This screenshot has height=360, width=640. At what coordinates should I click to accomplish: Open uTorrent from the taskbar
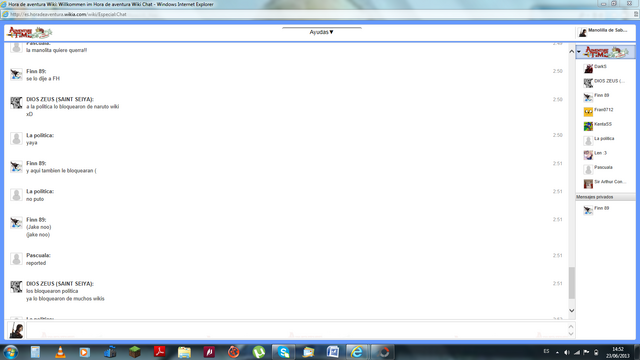[x=258, y=352]
